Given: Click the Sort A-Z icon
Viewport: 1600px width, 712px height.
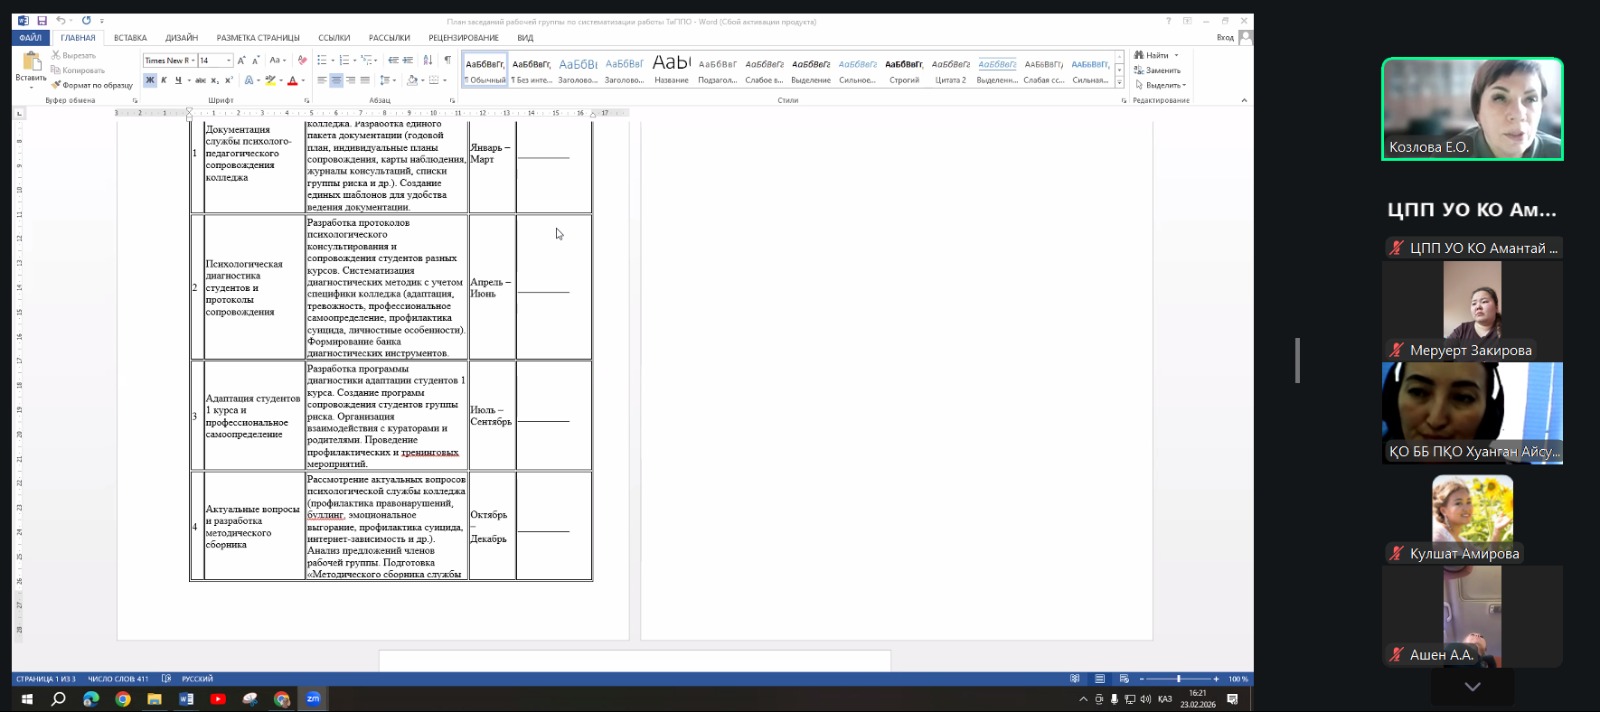Looking at the screenshot, I should tap(428, 60).
